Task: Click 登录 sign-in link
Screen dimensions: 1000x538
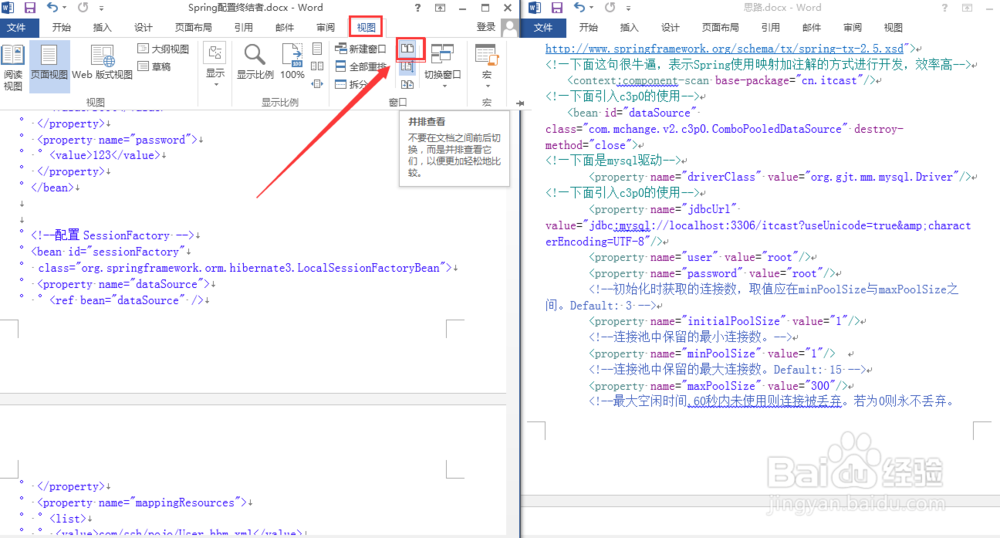Action: click(486, 27)
